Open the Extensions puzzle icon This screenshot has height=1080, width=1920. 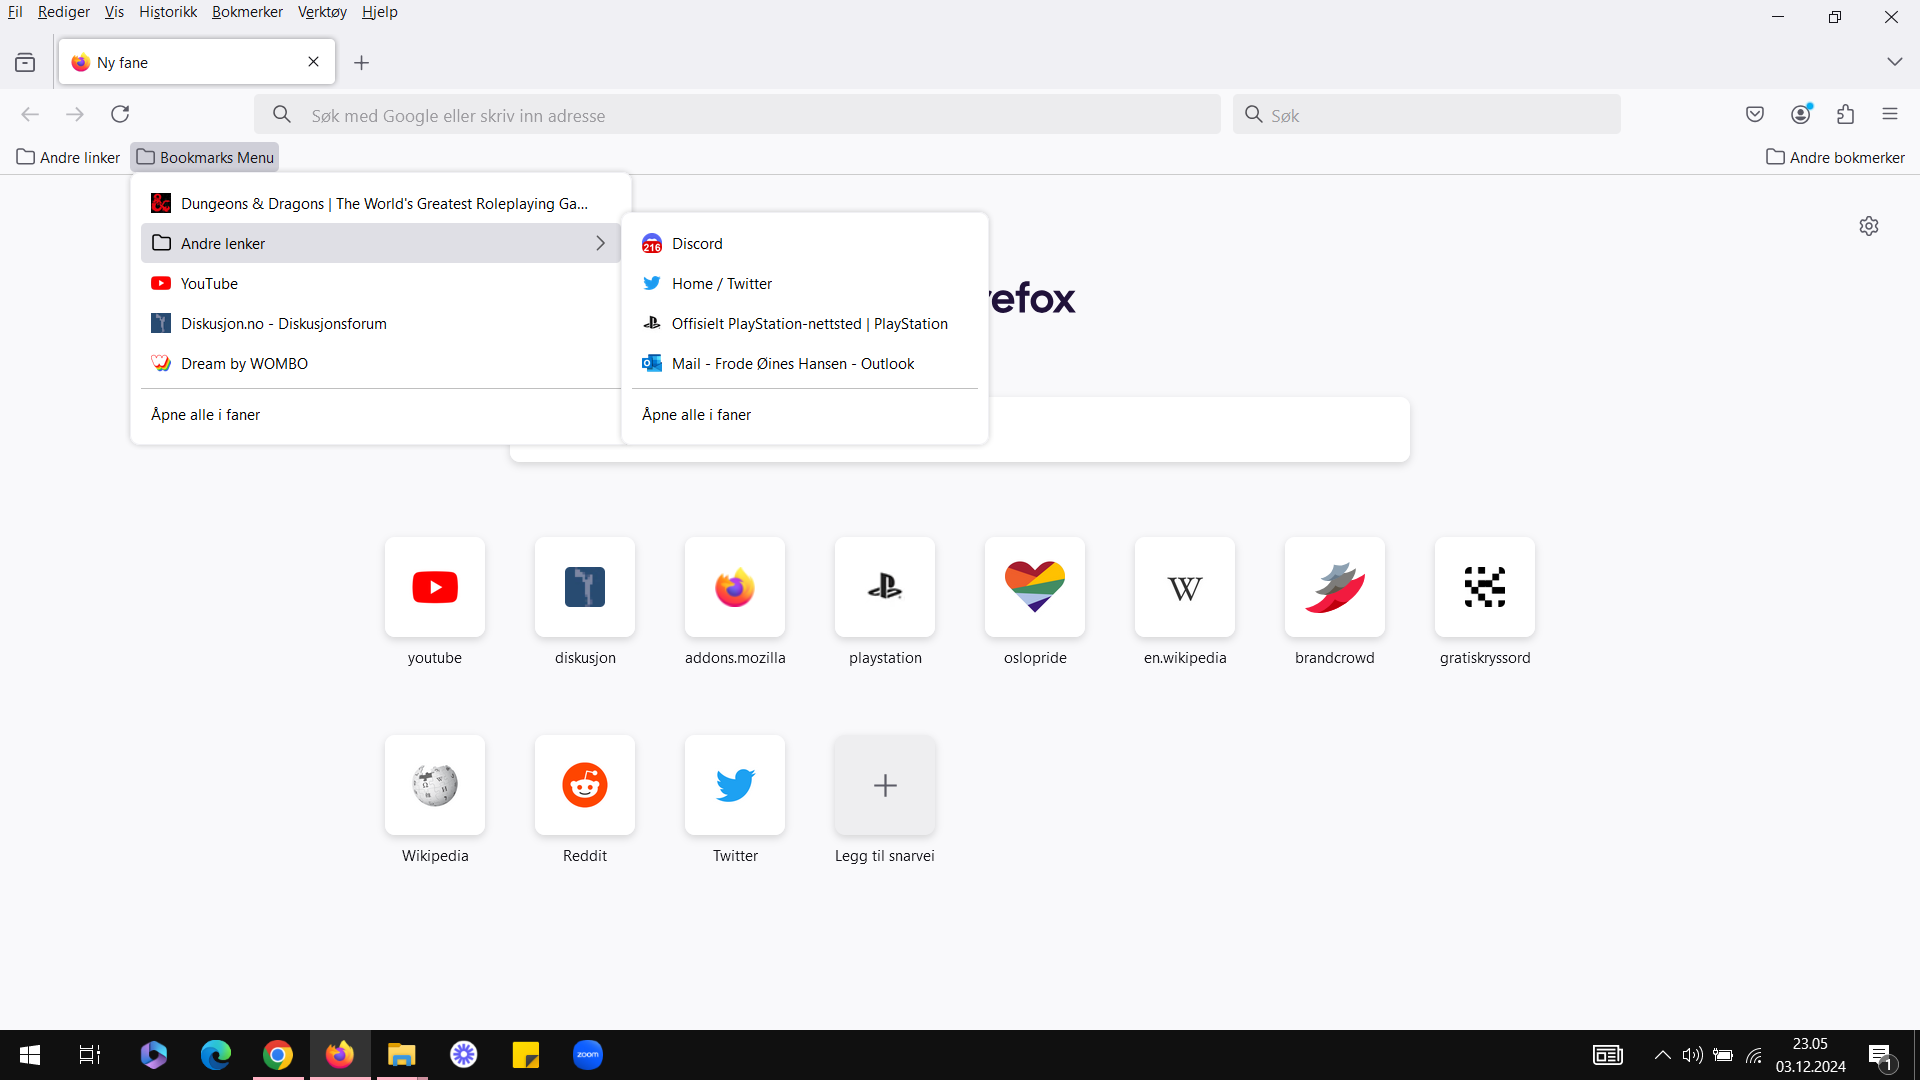click(x=1846, y=114)
